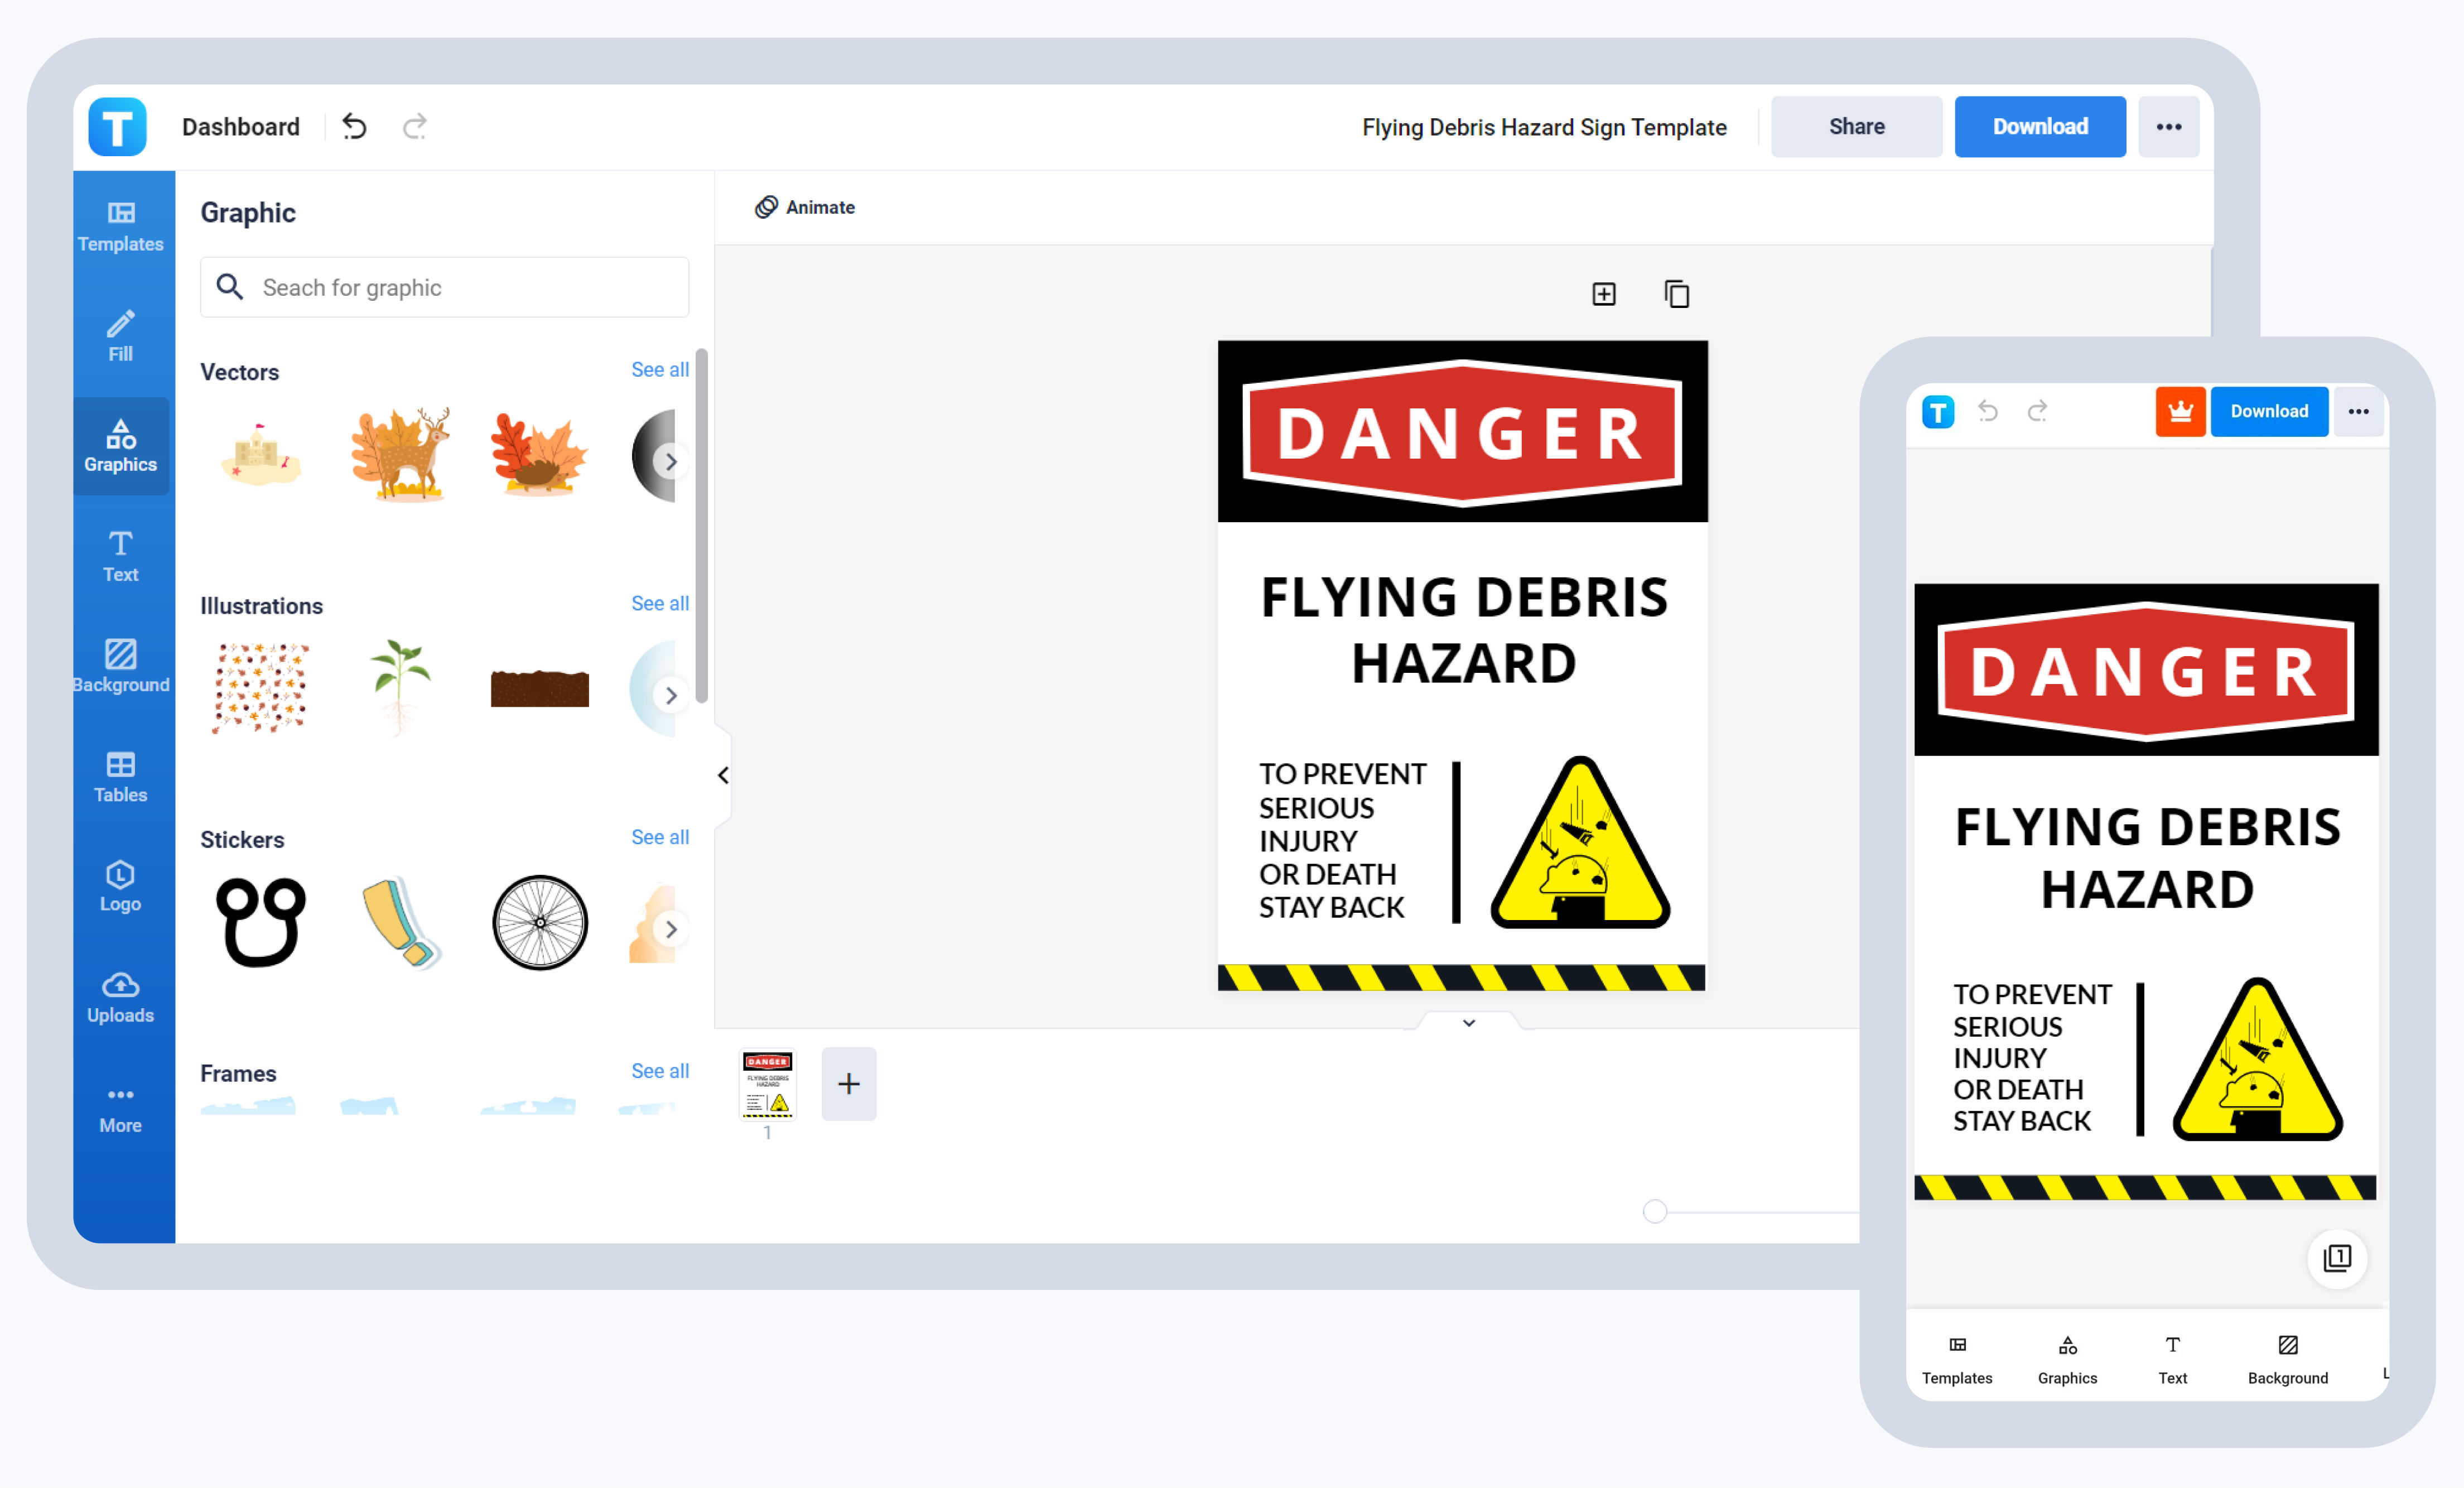Open the Uploads panel
The height and width of the screenshot is (1488, 2464).
(120, 996)
